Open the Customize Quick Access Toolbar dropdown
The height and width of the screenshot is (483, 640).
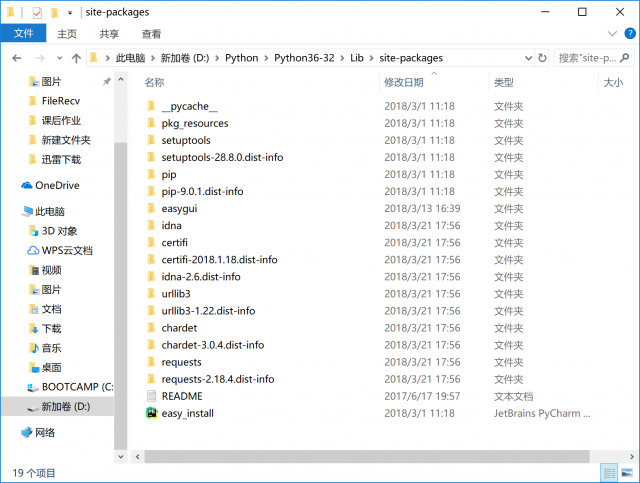pos(70,12)
